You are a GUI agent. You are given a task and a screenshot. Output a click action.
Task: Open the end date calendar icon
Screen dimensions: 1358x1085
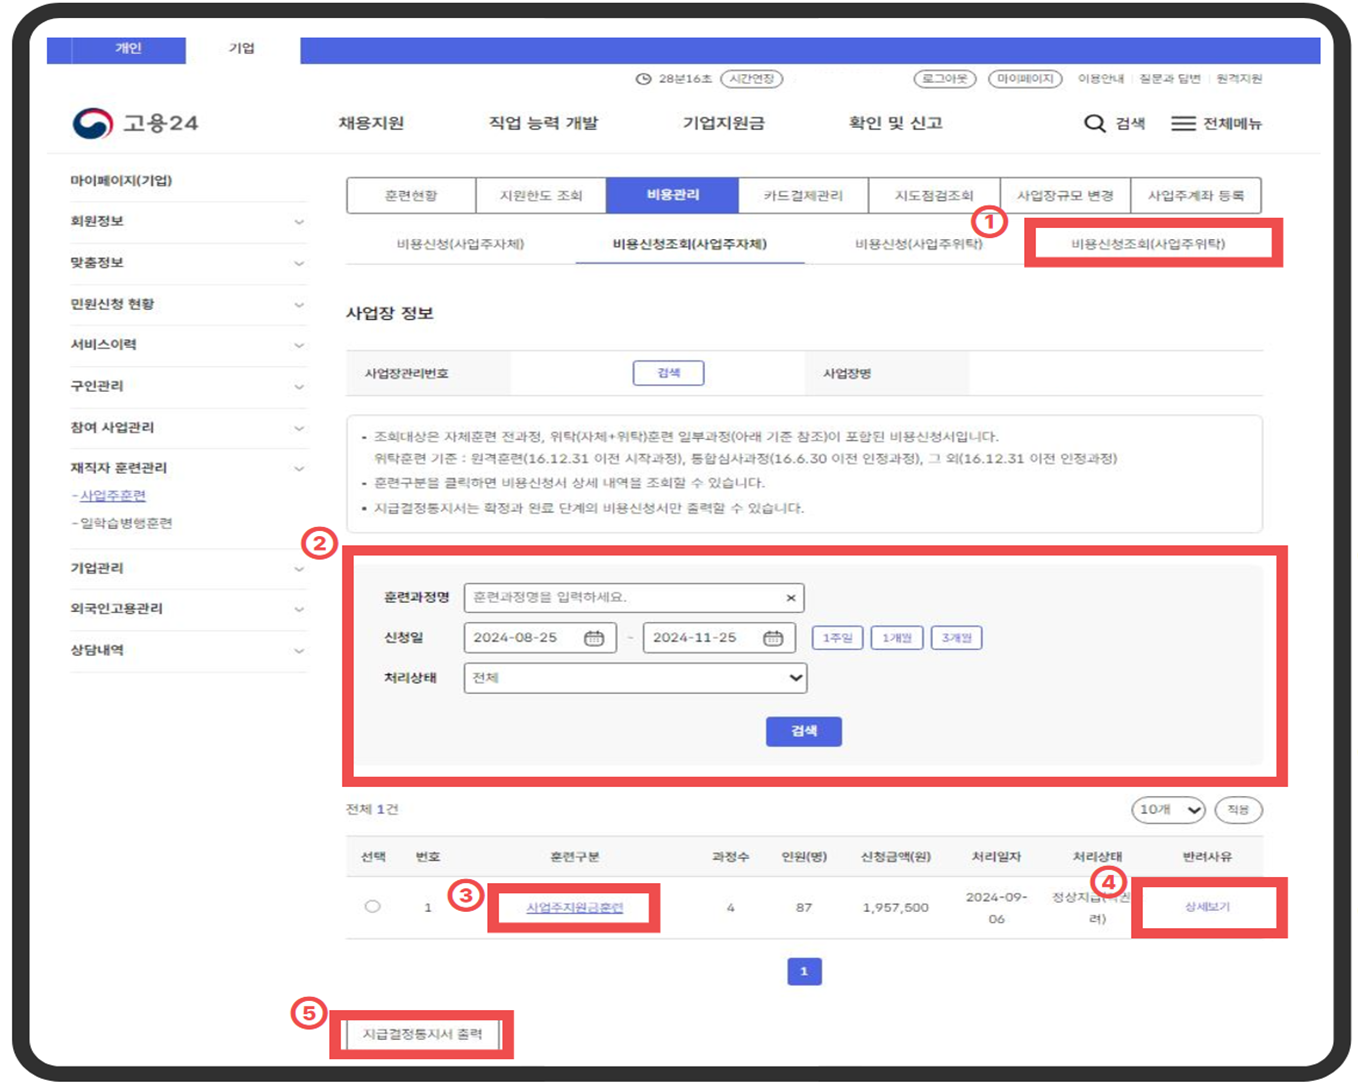(773, 638)
